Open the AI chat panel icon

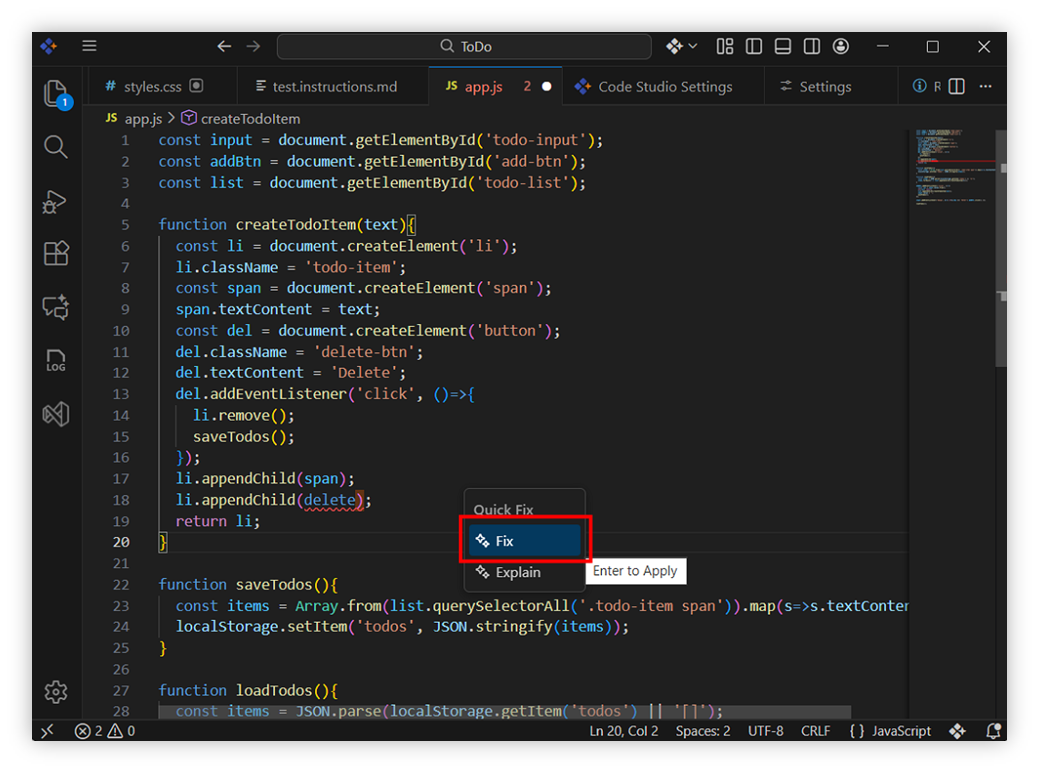56,307
